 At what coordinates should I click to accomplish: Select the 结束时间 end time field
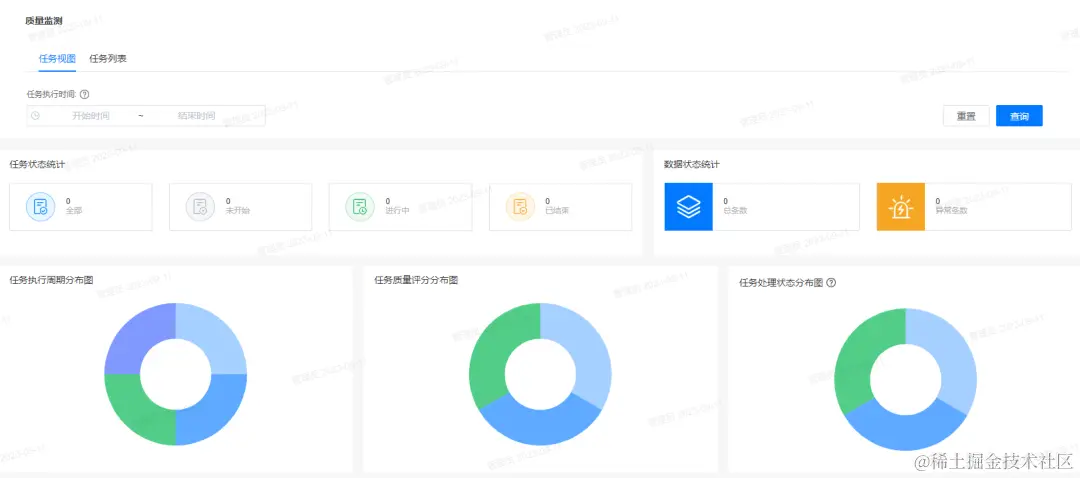(196, 116)
